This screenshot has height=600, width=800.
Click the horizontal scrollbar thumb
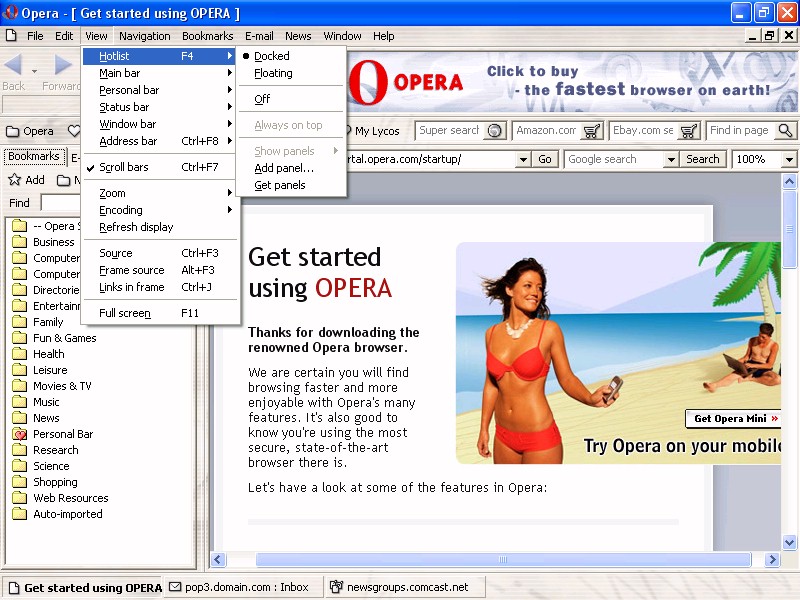click(x=503, y=560)
